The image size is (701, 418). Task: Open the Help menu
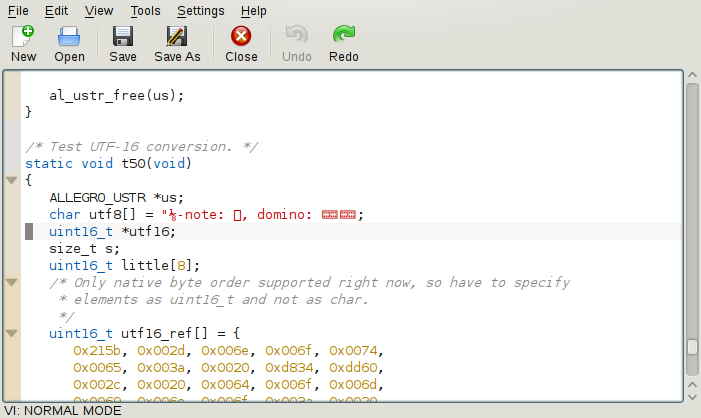[254, 10]
